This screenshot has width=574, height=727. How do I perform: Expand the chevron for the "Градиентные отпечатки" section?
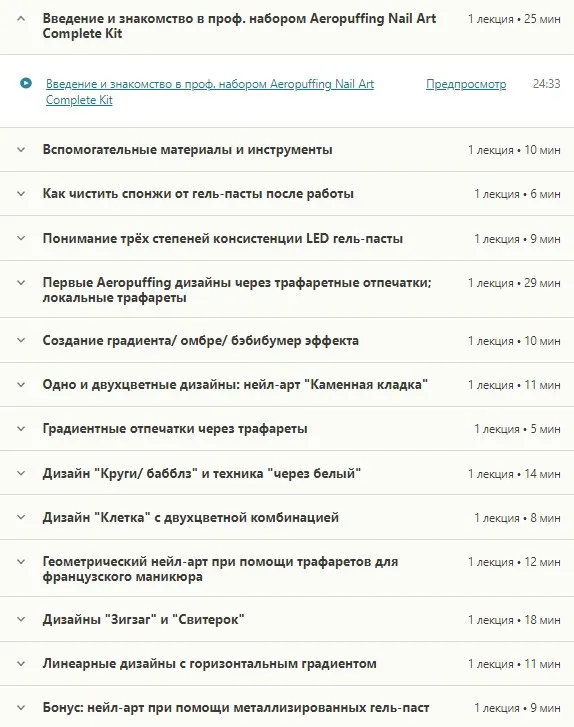(21, 429)
